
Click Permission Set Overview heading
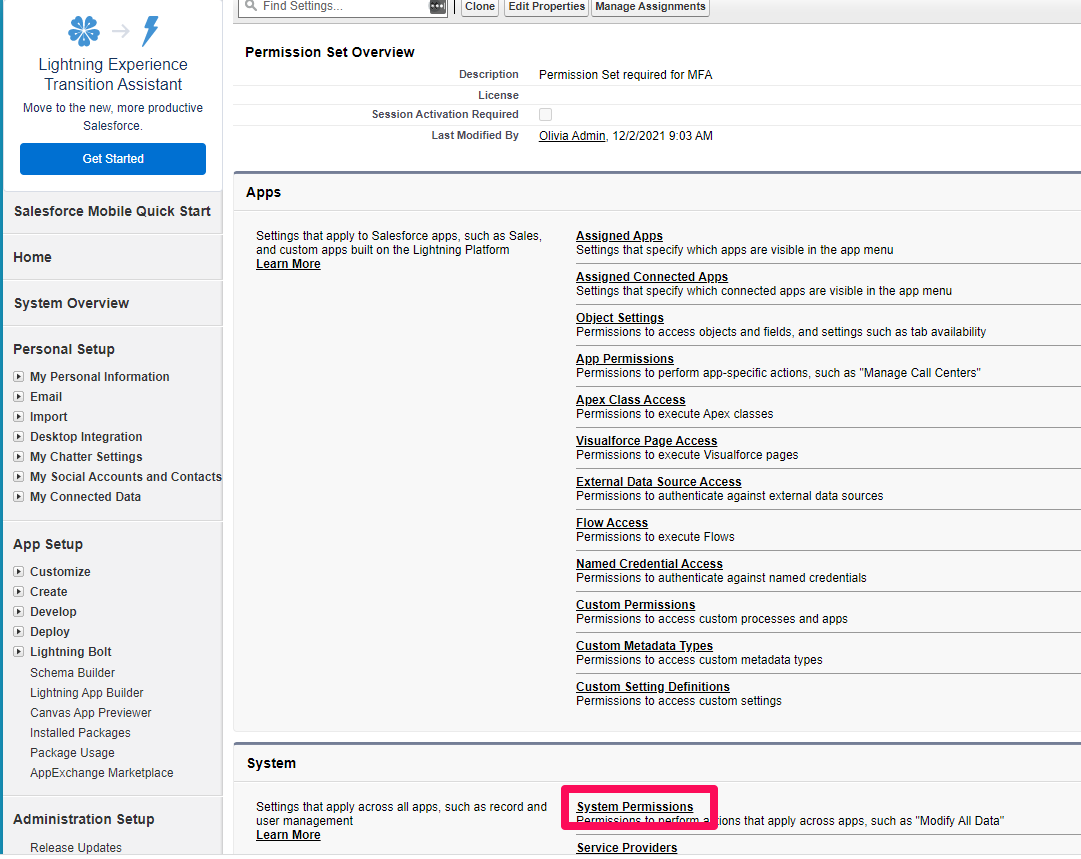point(330,52)
